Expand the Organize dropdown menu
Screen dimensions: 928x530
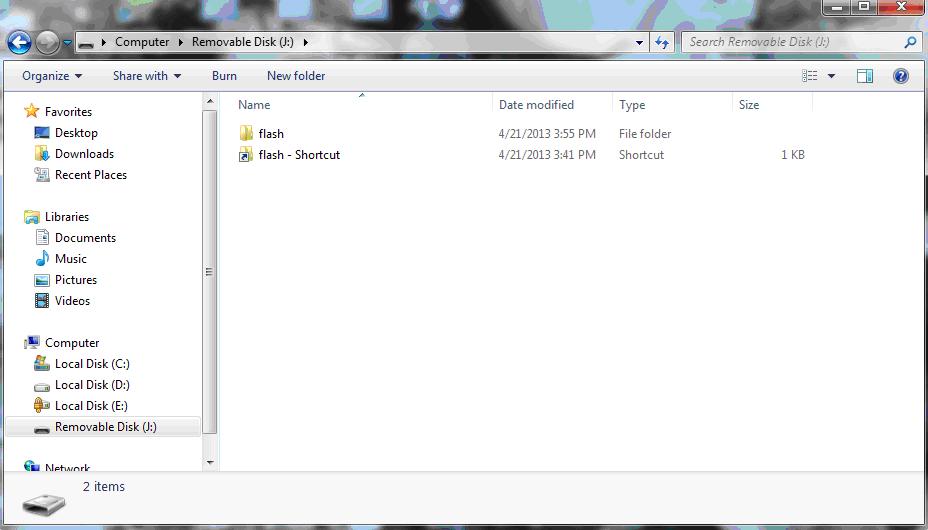click(x=52, y=76)
